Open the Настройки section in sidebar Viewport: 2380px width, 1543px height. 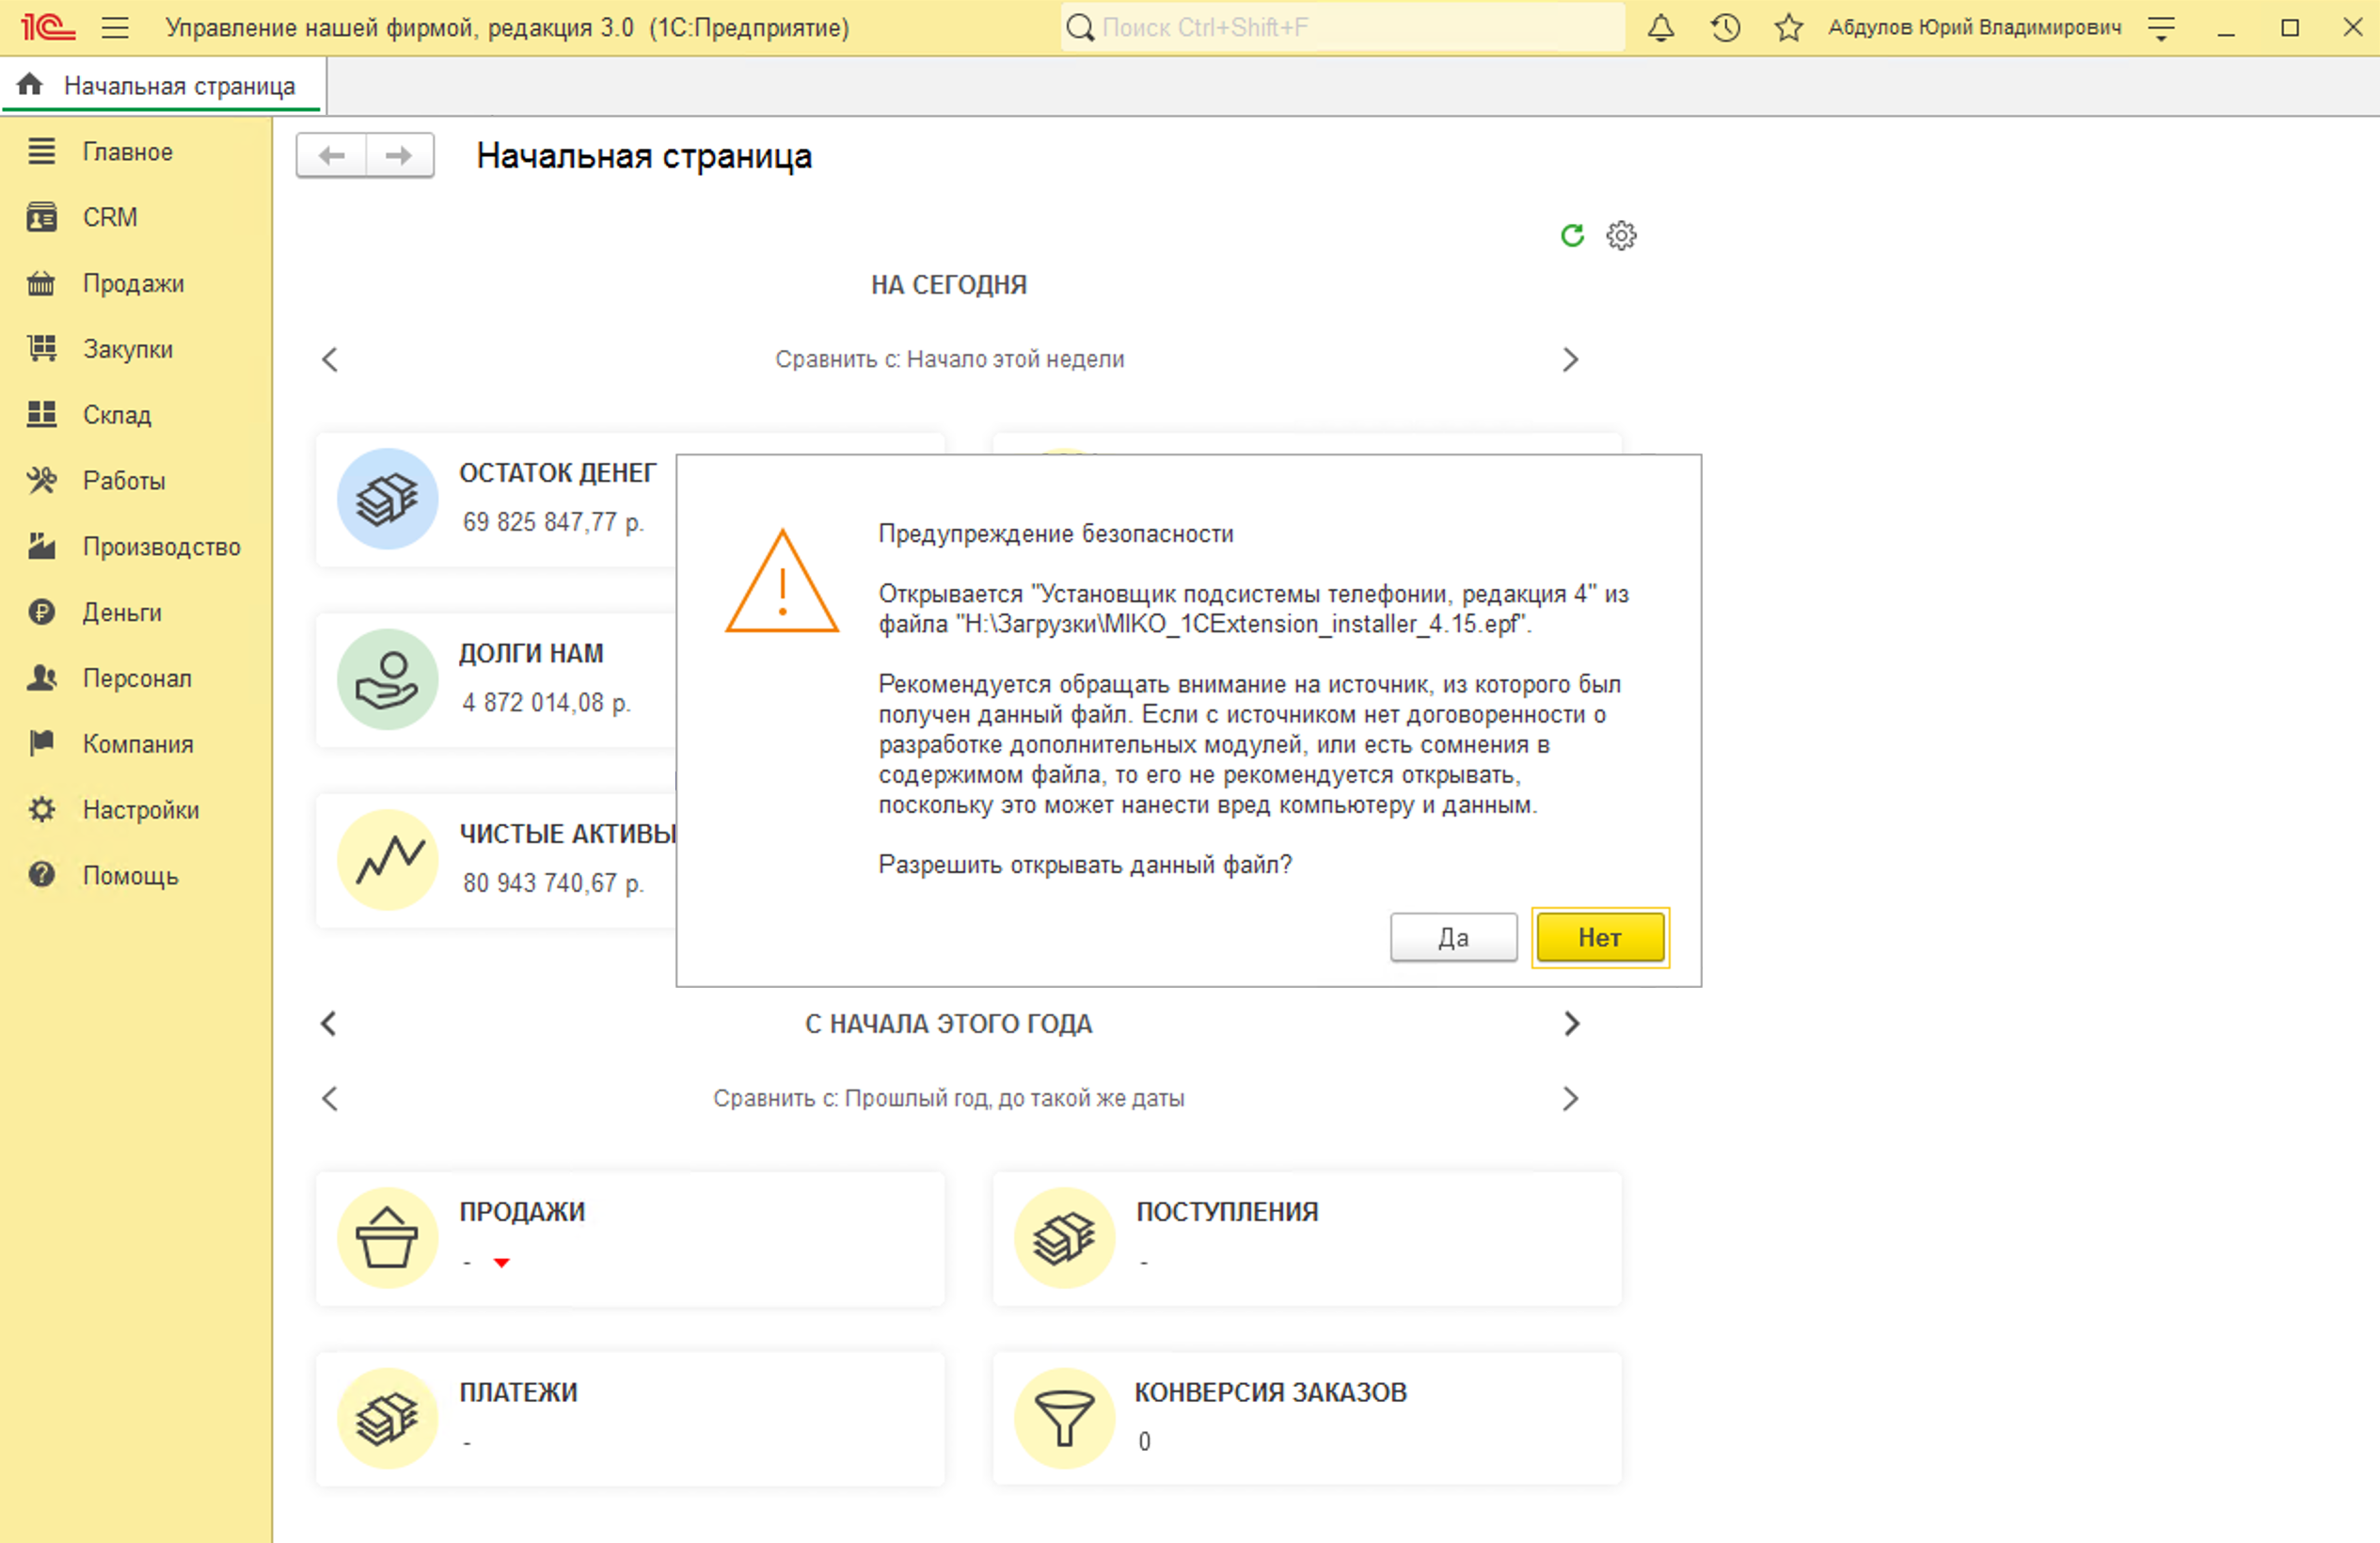pos(140,810)
